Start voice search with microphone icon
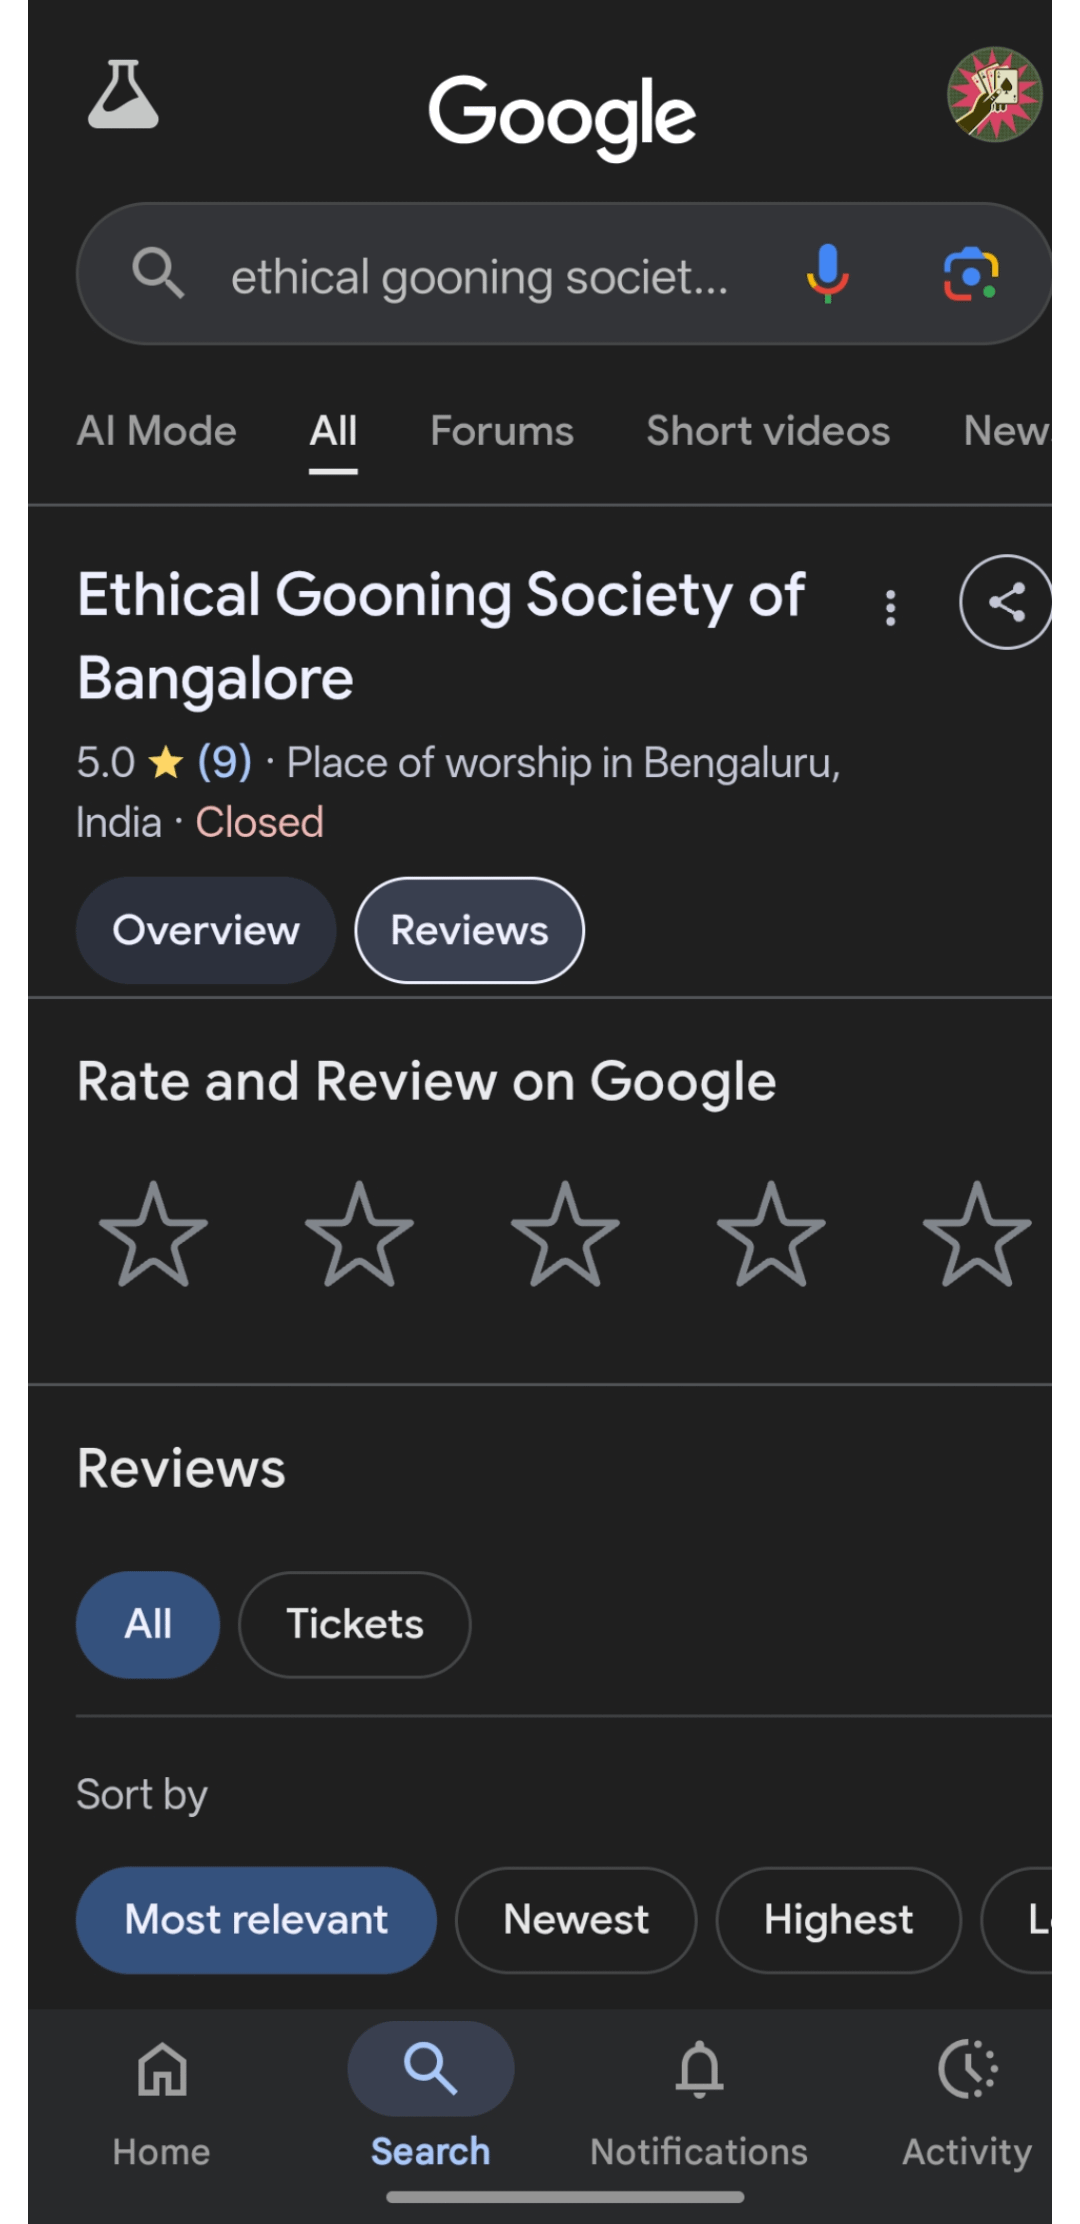The width and height of the screenshot is (1080, 2224). coord(827,273)
